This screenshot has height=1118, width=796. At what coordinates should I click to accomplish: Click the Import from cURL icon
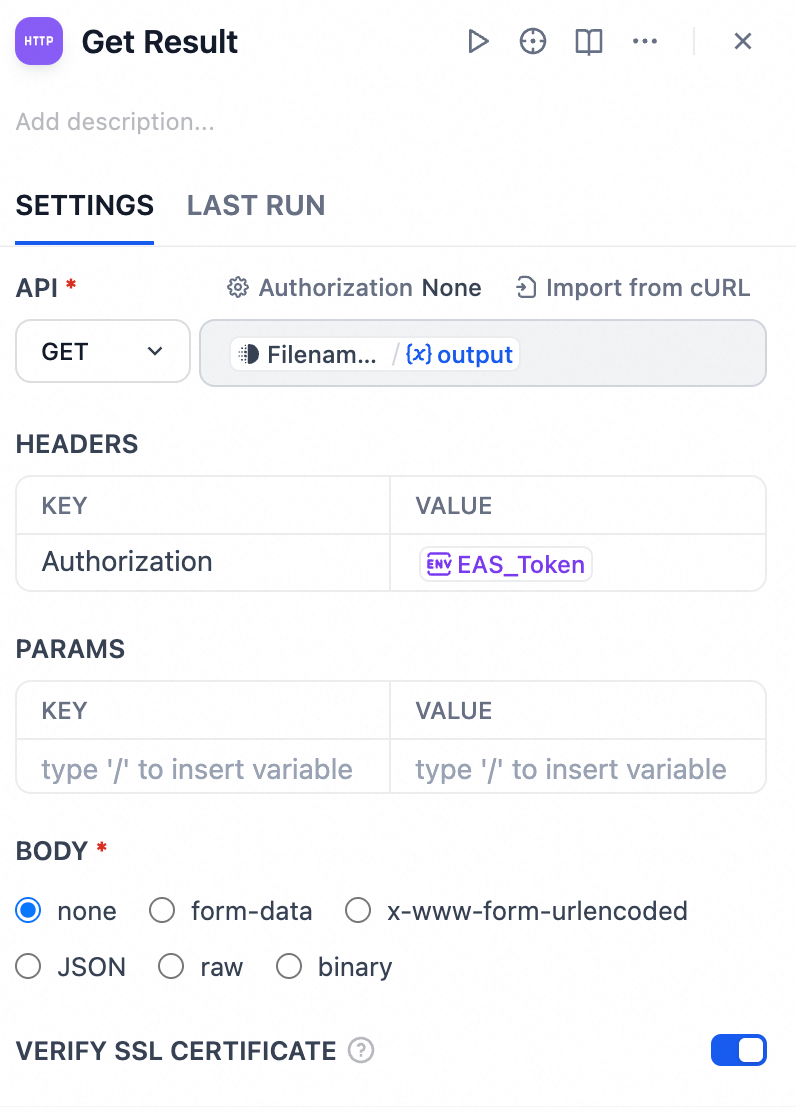(526, 288)
